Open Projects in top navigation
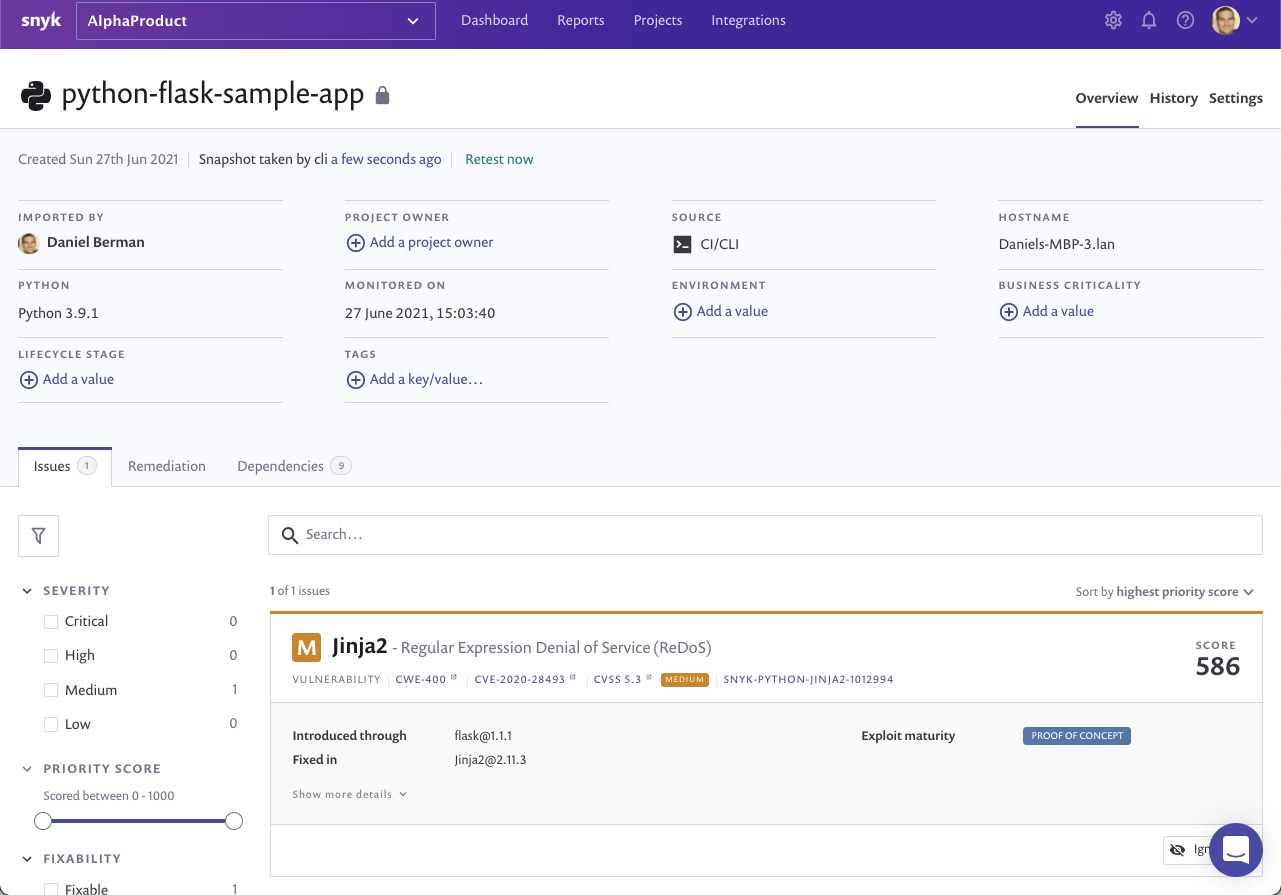 [658, 20]
